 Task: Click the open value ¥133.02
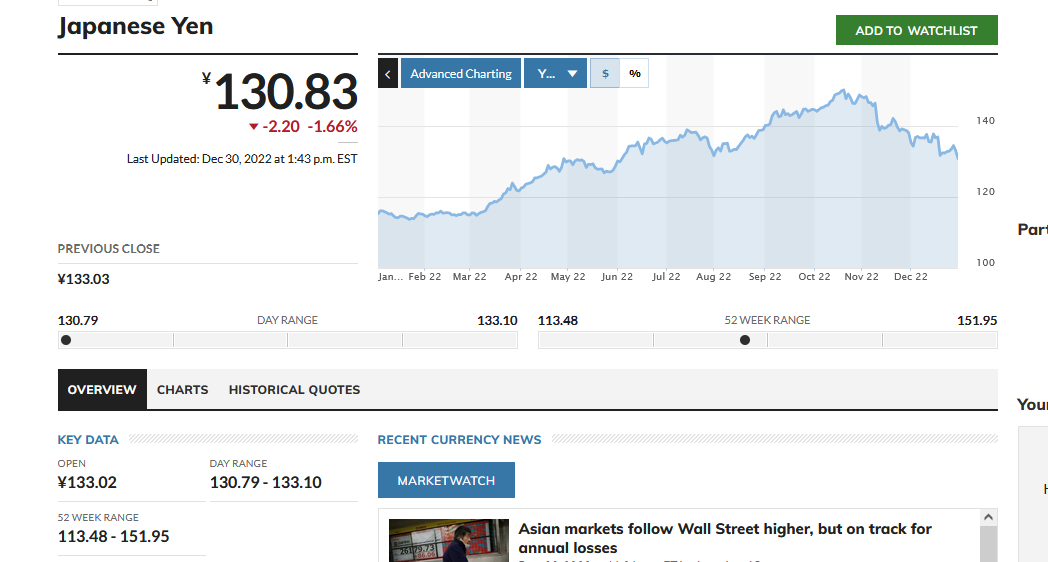coord(87,482)
